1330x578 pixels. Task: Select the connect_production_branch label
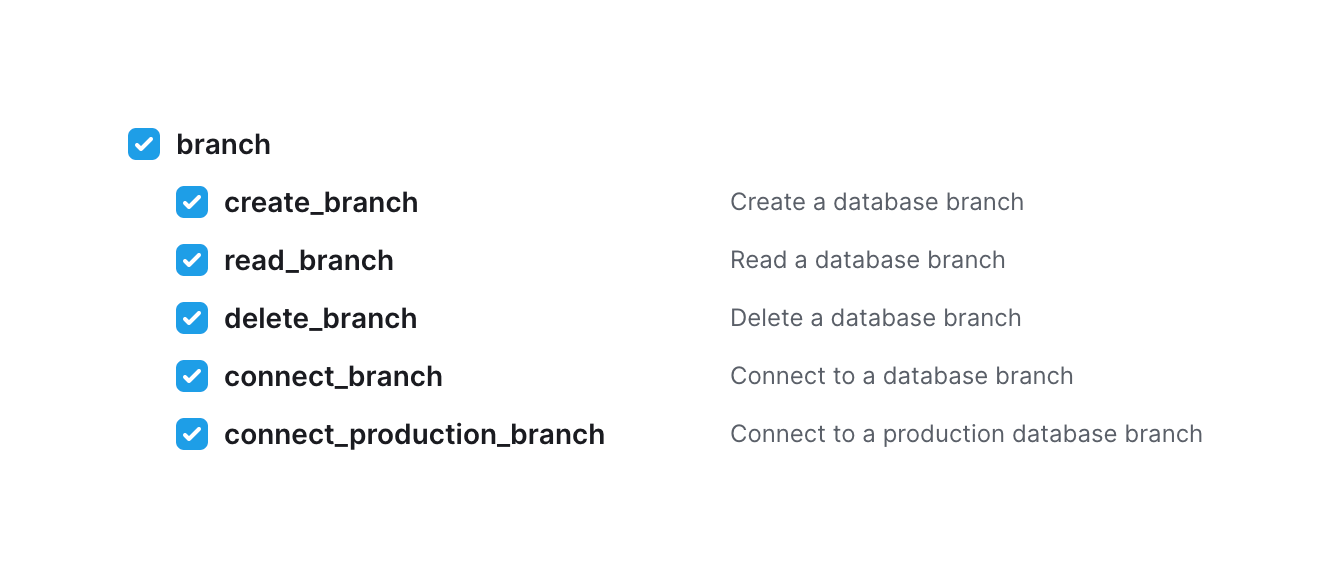click(x=414, y=434)
